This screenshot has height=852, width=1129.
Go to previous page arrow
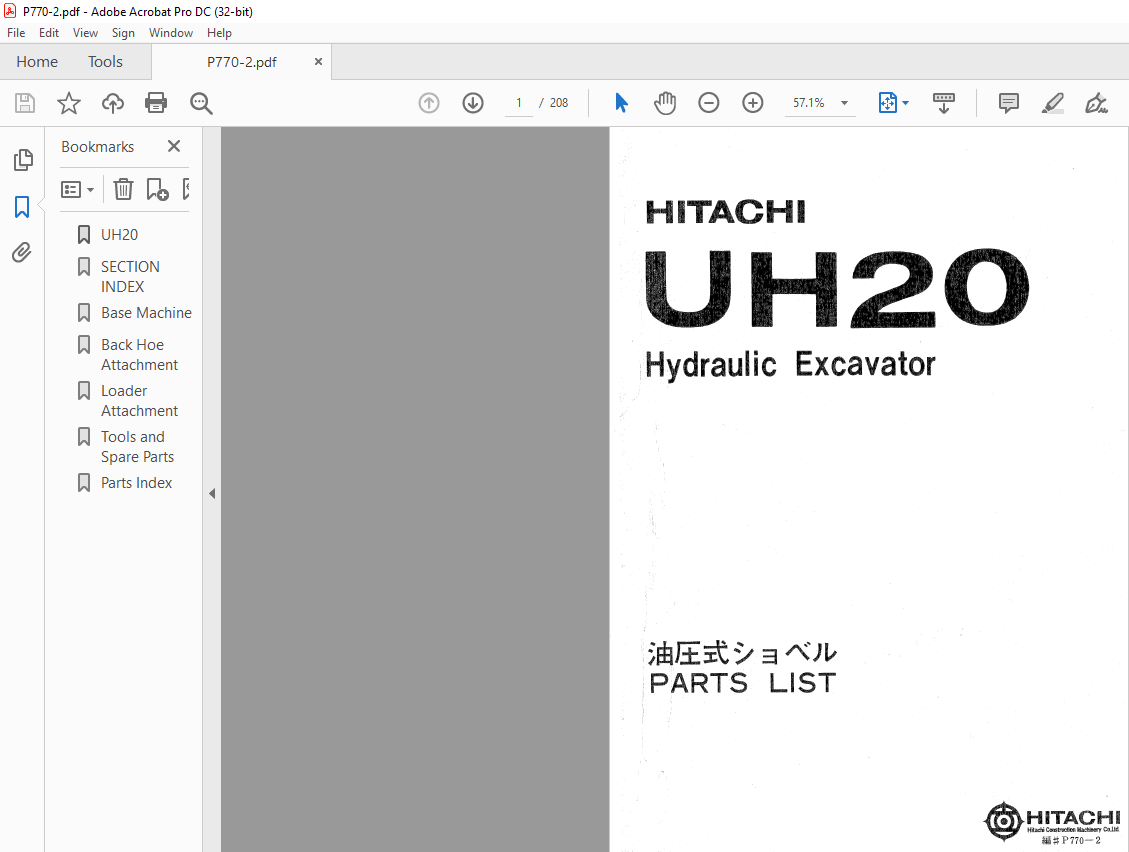coord(429,103)
